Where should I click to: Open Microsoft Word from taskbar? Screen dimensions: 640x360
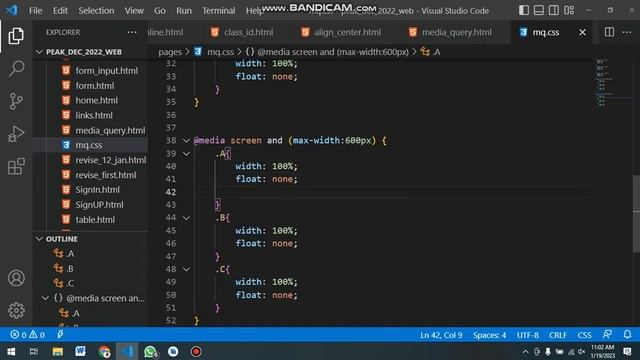[80, 351]
